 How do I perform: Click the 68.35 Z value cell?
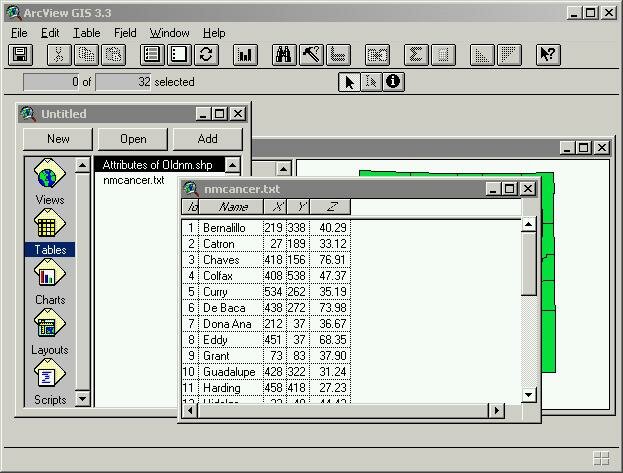point(330,339)
